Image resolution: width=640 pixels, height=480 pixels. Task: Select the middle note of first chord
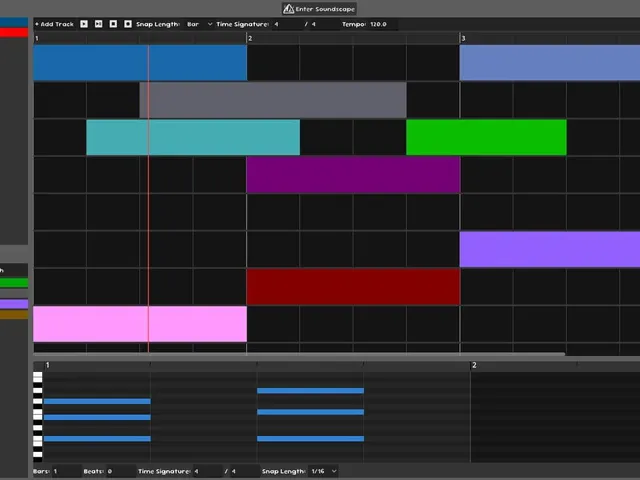[x=97, y=417]
